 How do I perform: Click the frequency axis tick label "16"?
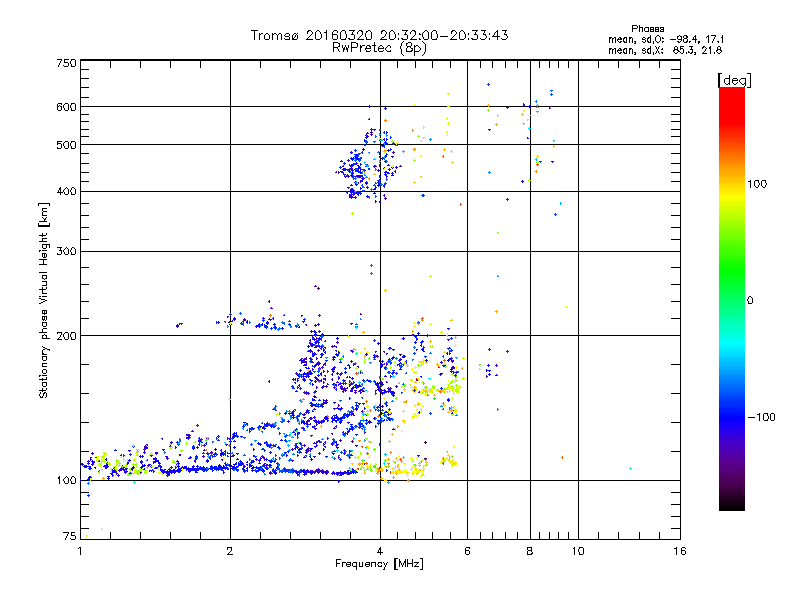point(680,551)
